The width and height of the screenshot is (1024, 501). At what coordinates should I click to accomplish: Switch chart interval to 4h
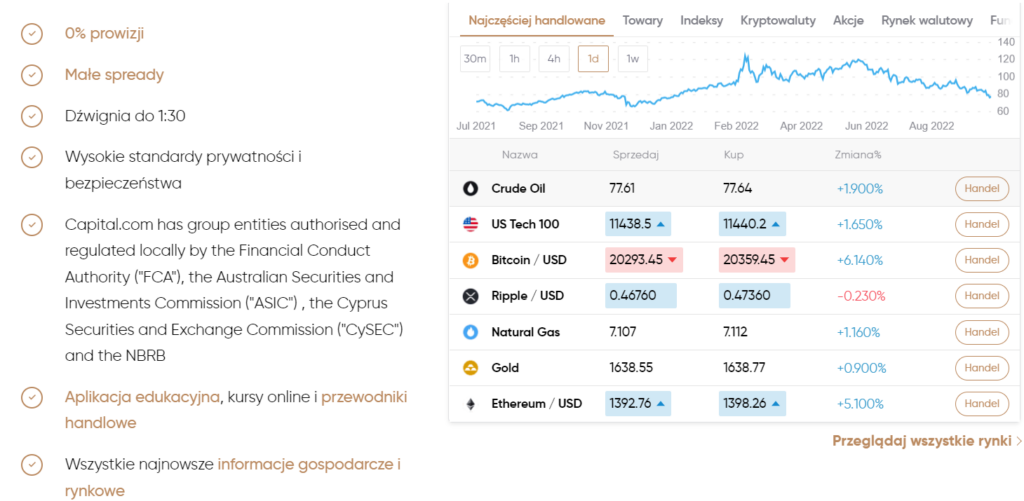click(553, 59)
